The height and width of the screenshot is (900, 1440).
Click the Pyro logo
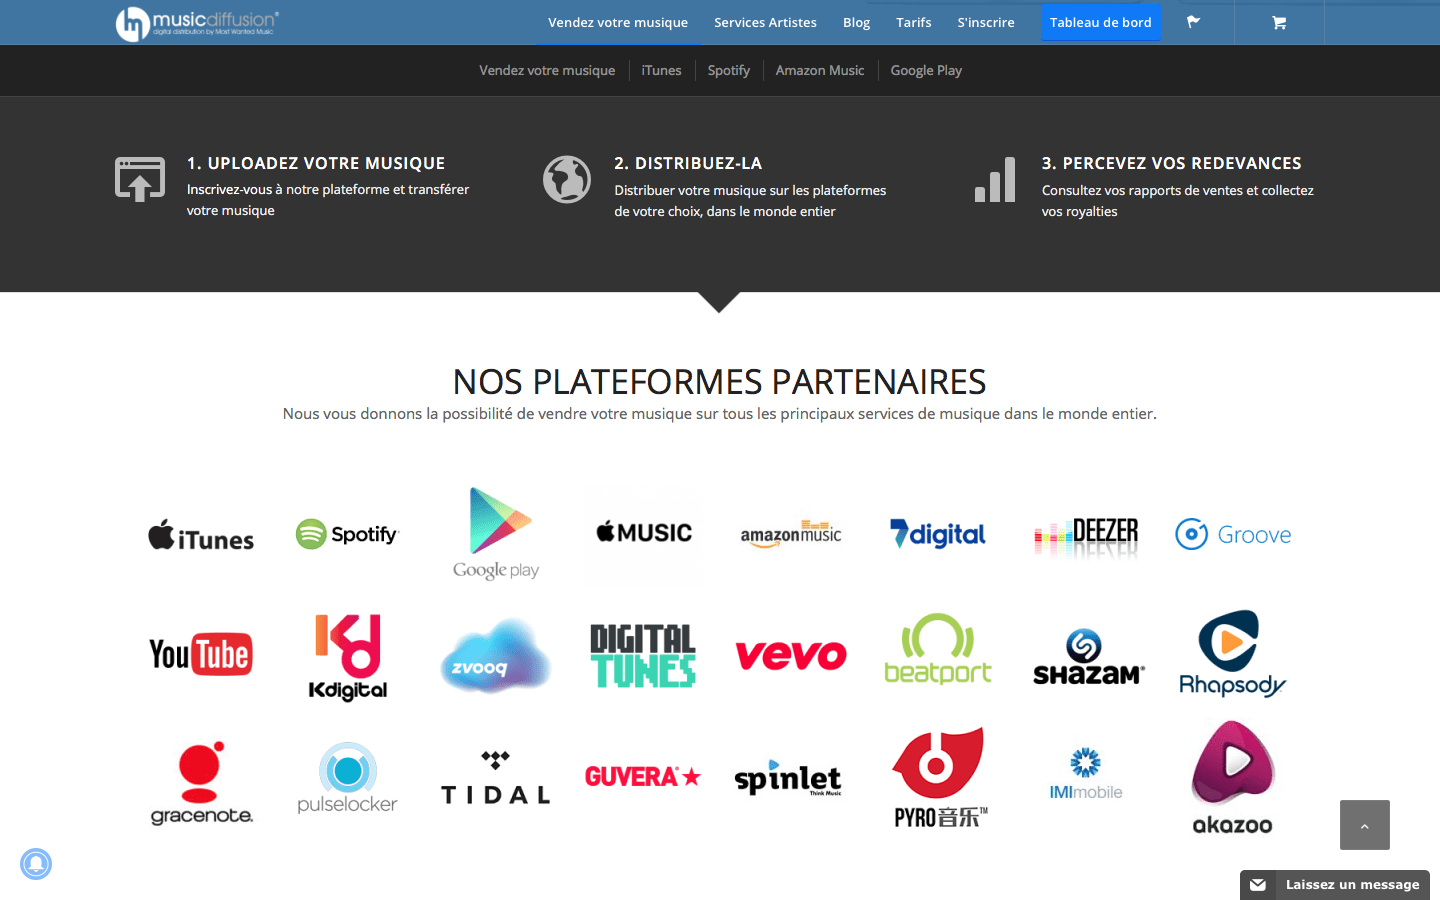(938, 778)
